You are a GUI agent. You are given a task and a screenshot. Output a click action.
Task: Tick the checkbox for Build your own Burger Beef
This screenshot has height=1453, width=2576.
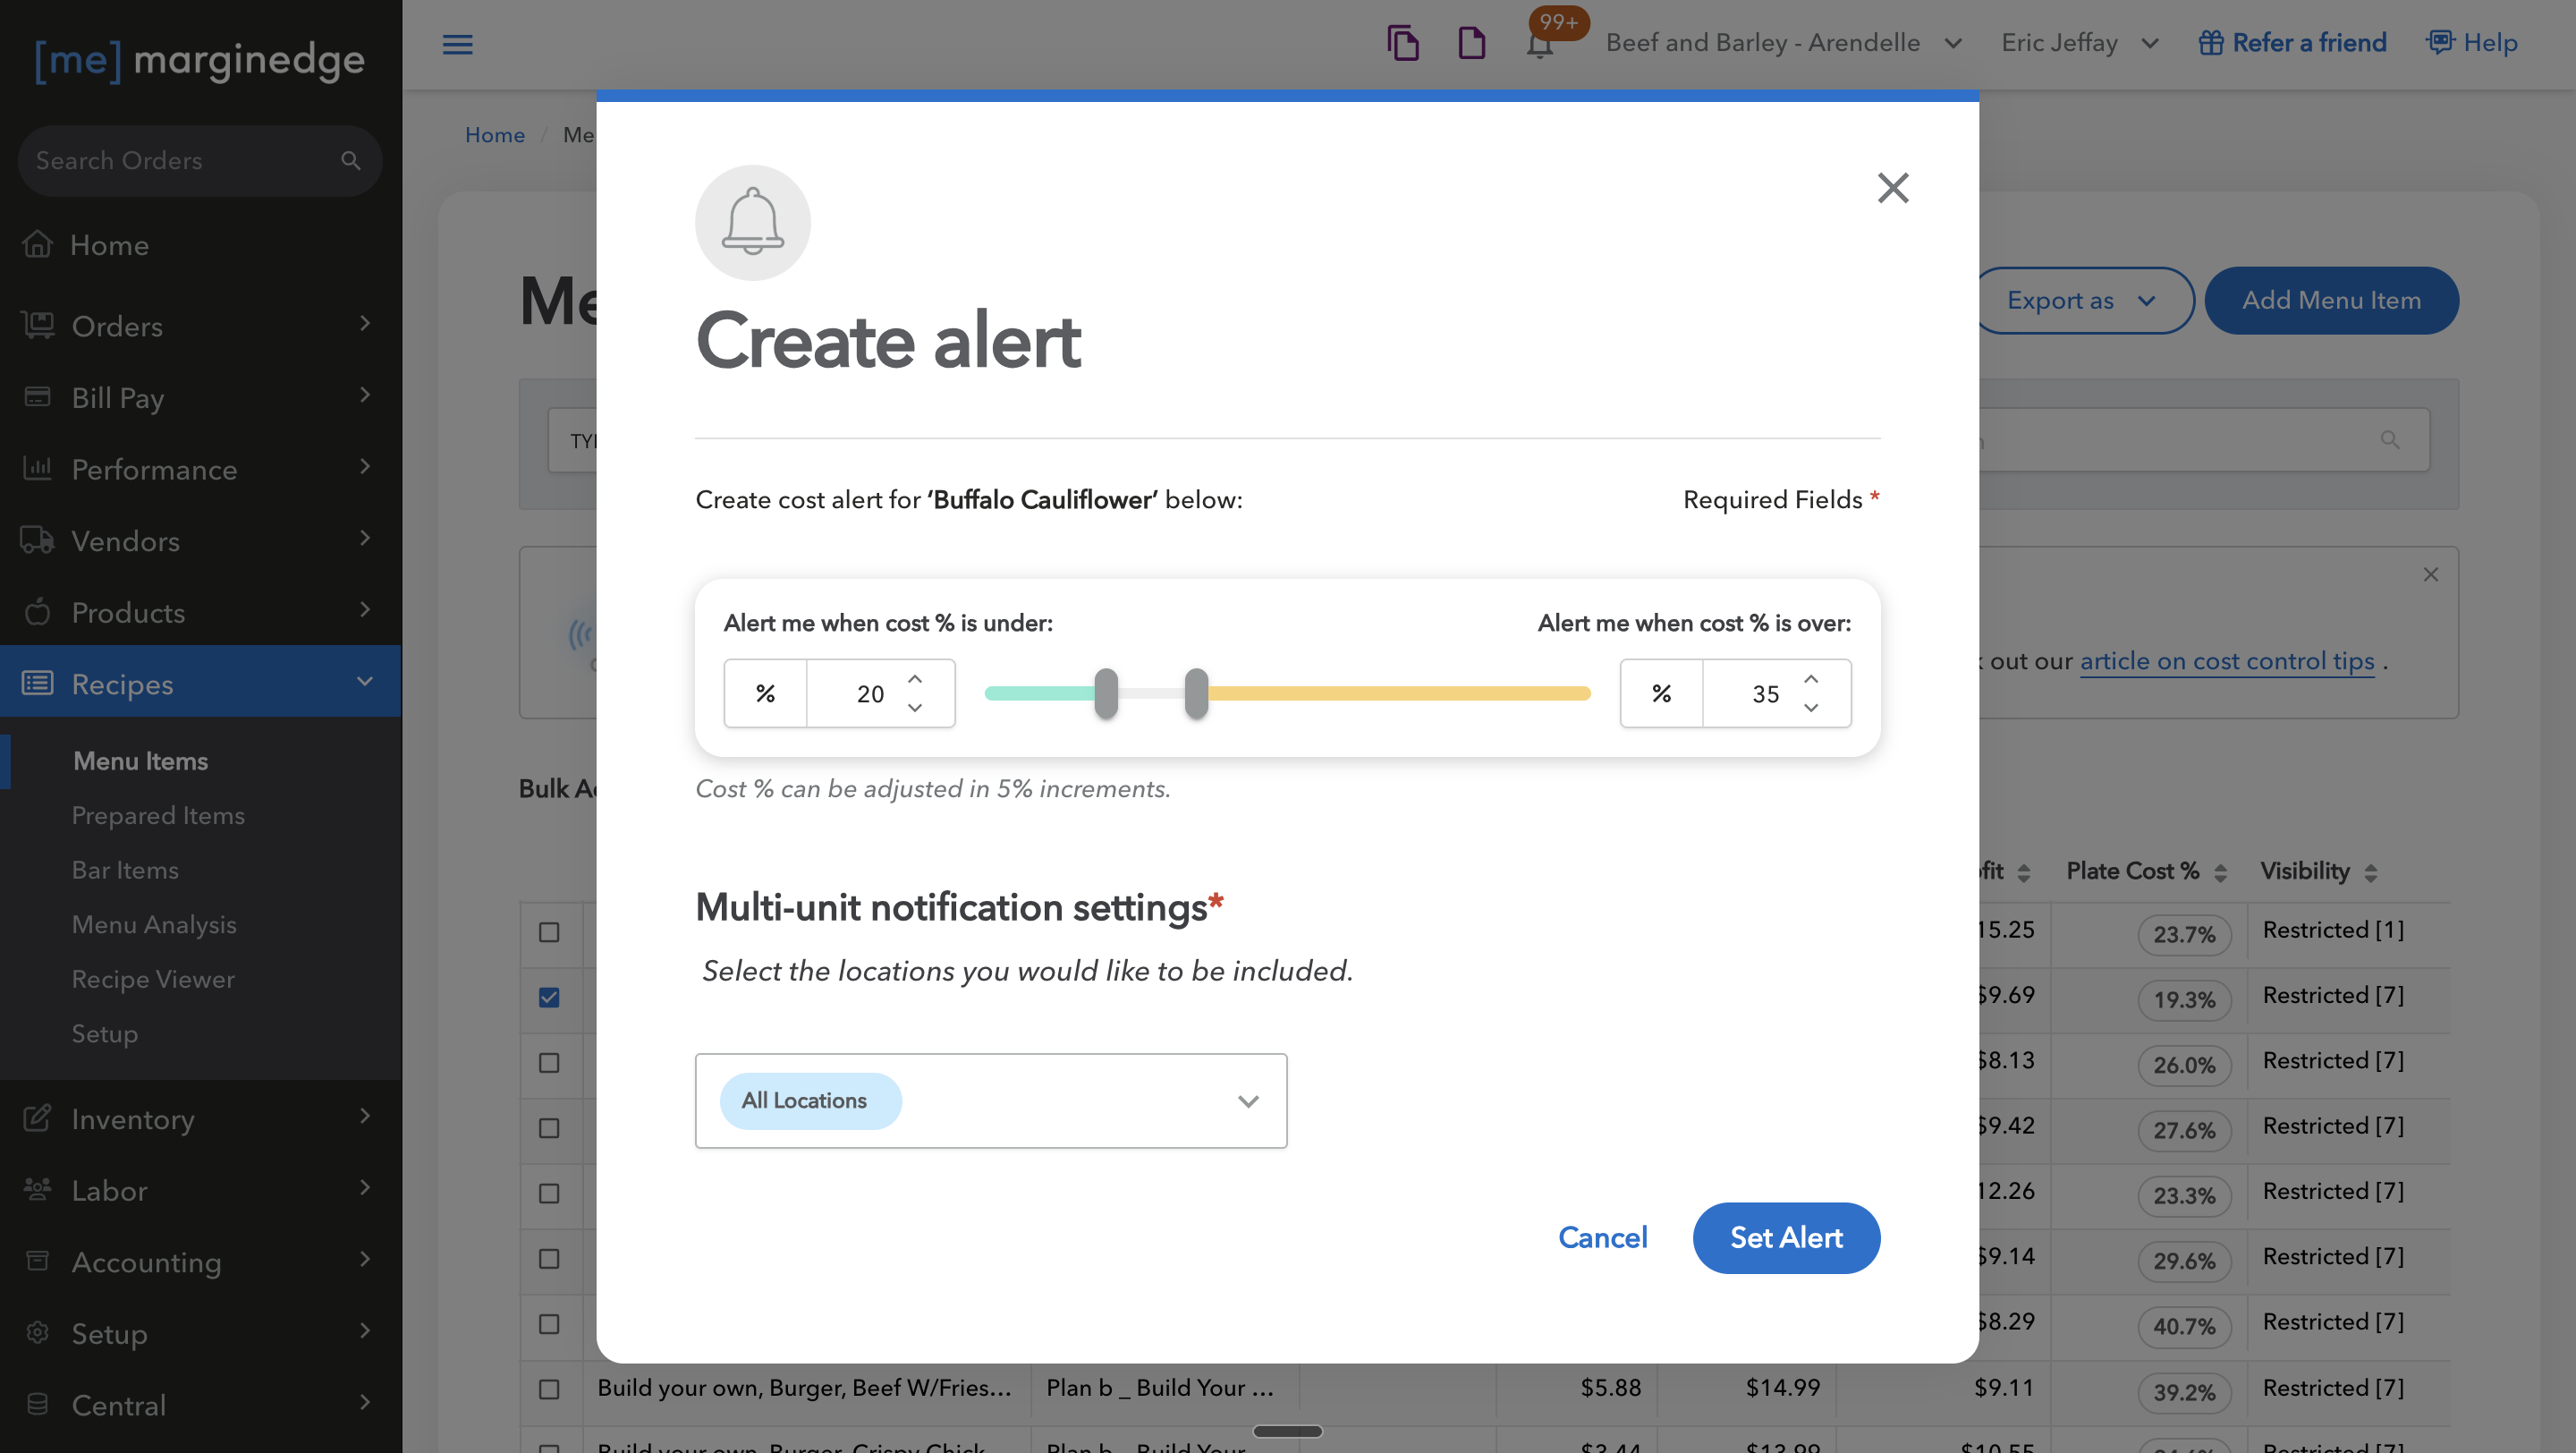tap(549, 1388)
